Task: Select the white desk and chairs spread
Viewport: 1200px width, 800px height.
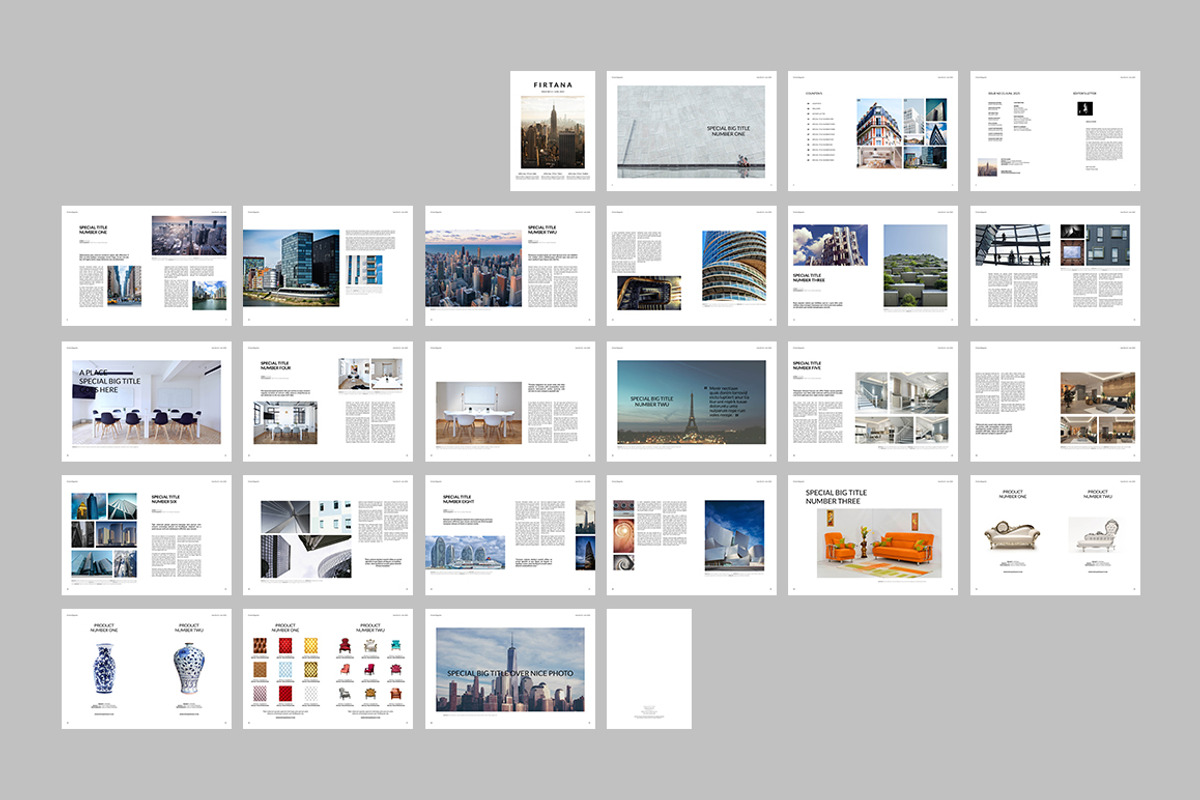Action: [x=510, y=400]
